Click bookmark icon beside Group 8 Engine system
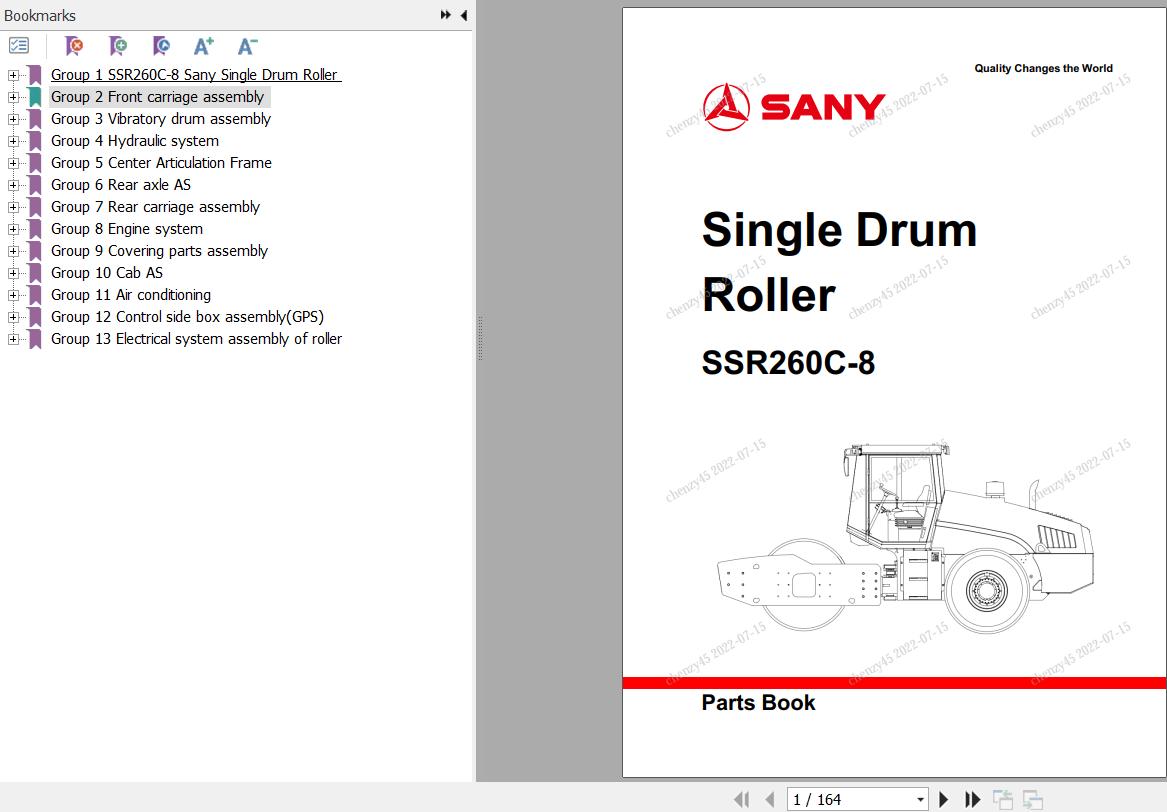 [x=34, y=228]
